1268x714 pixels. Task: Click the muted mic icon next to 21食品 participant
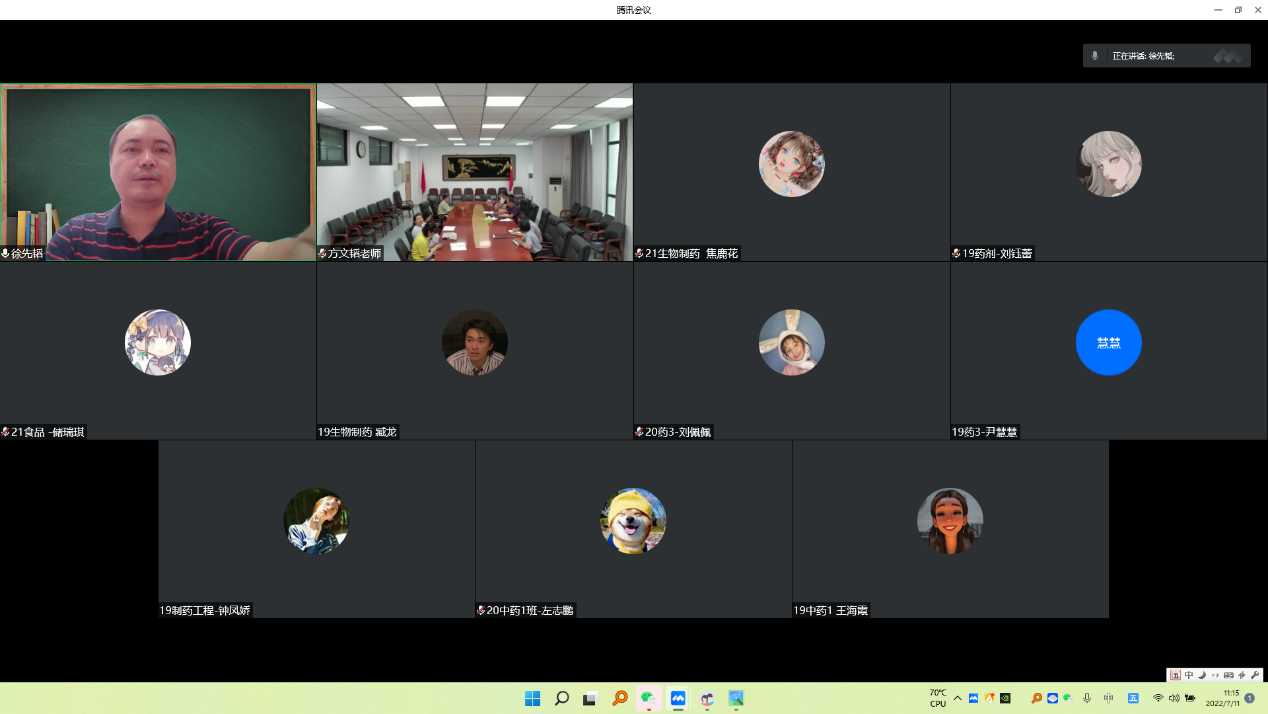(x=5, y=432)
